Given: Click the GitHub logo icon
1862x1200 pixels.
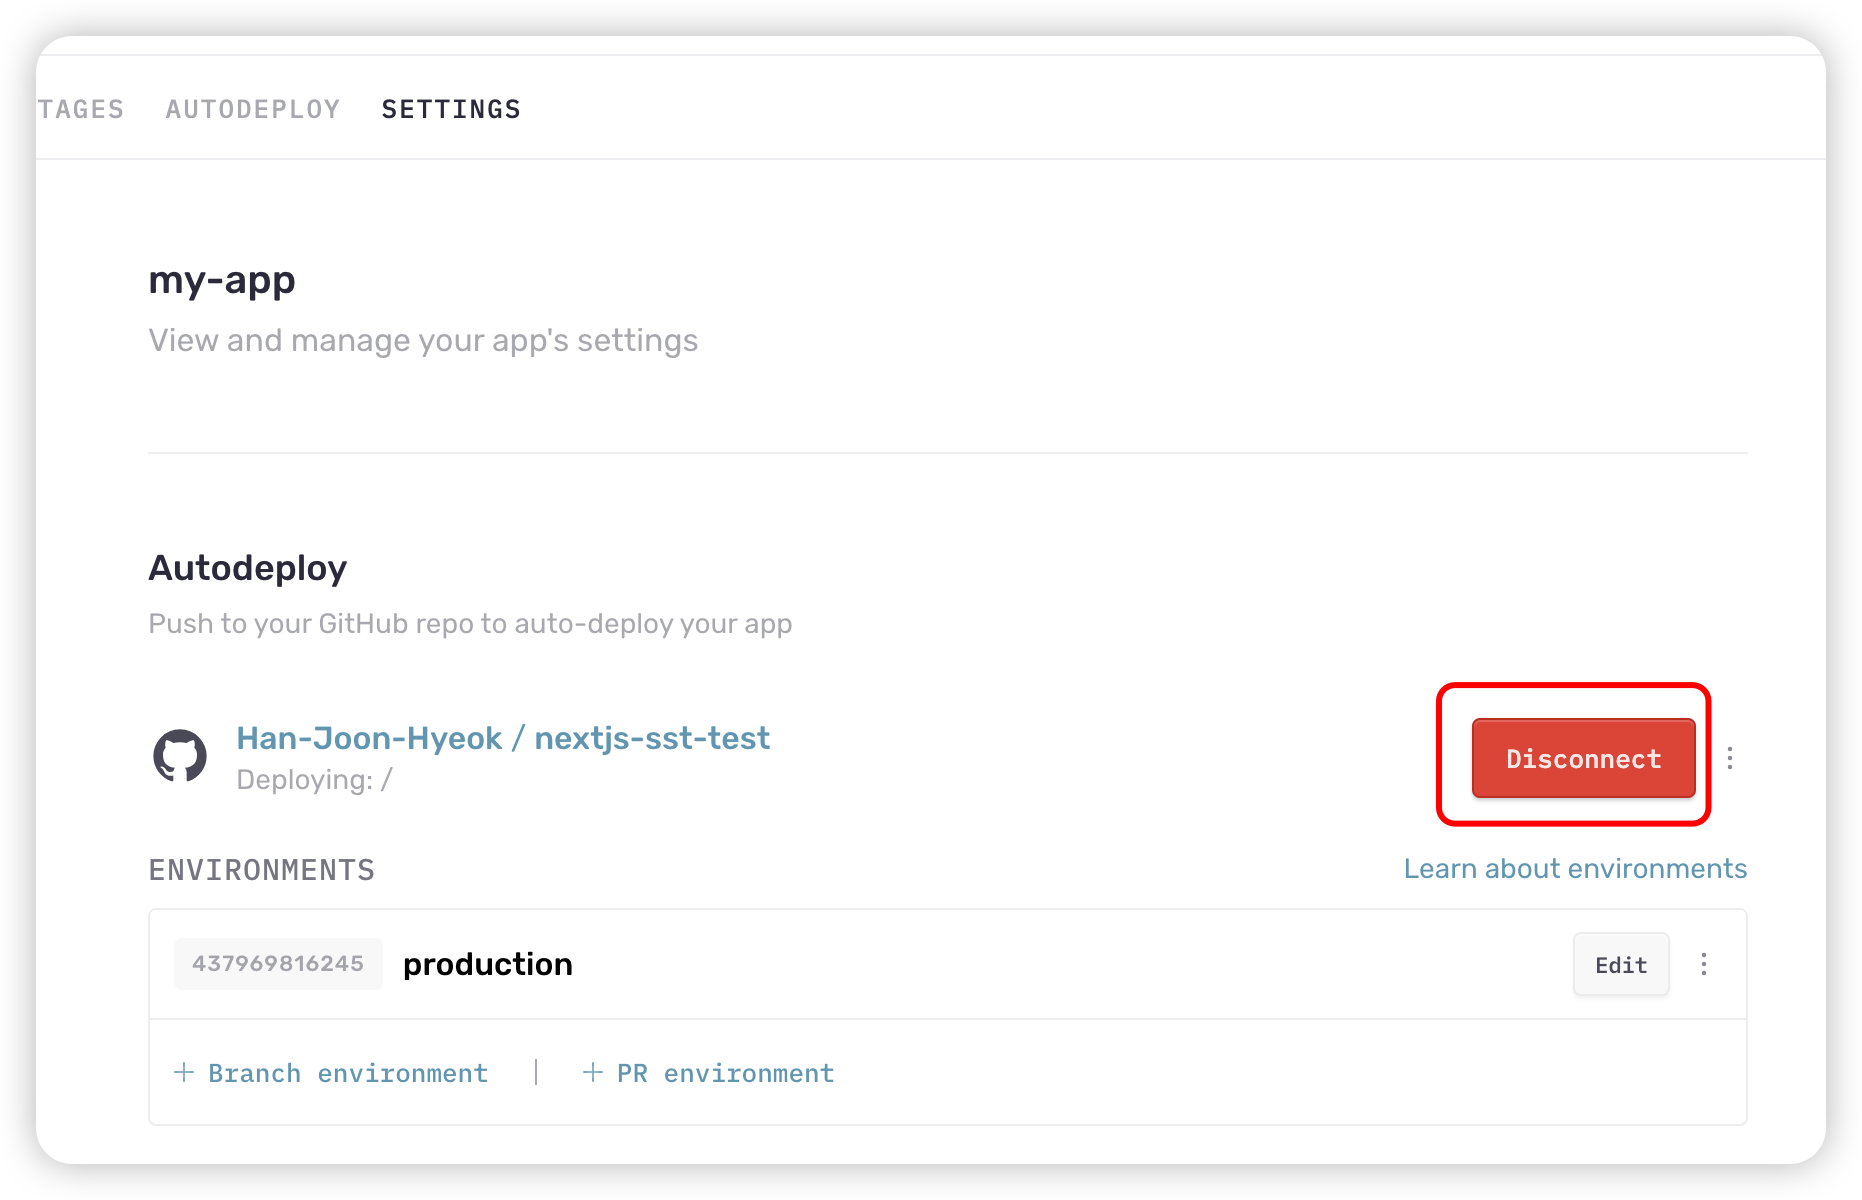Looking at the screenshot, I should click(x=180, y=756).
